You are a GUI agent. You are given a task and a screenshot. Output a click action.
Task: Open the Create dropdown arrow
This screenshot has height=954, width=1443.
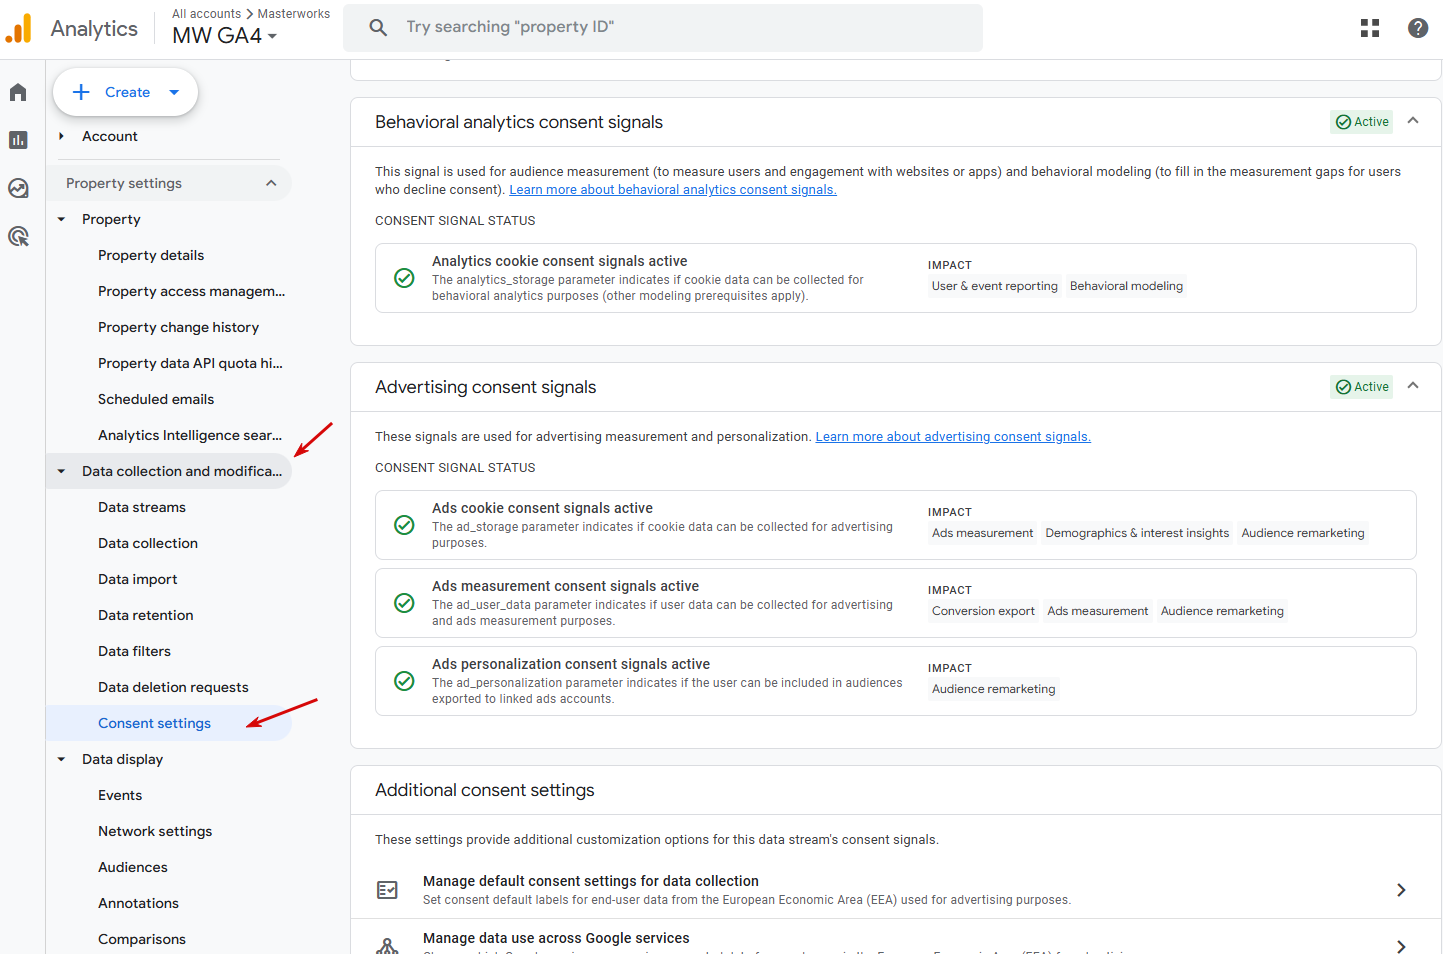tap(174, 92)
